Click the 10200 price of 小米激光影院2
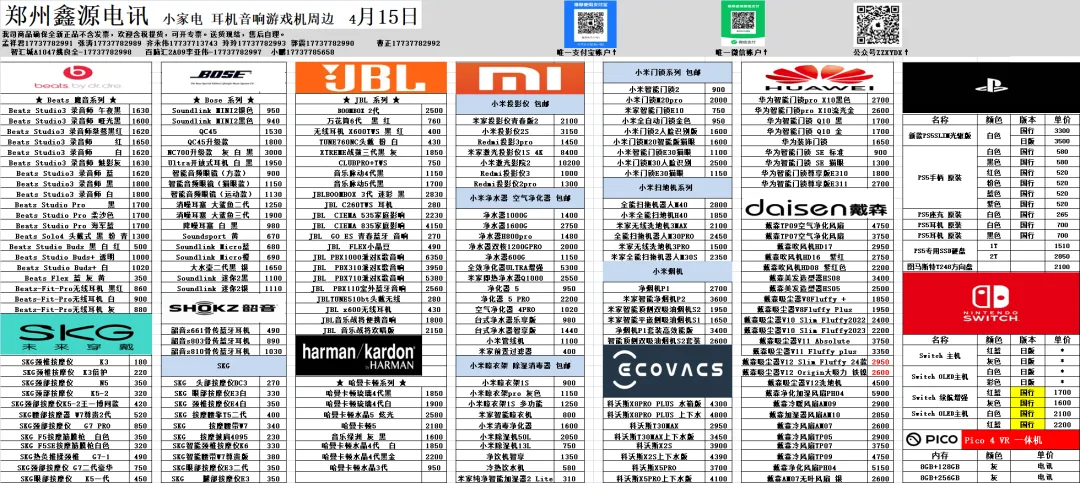The width and height of the screenshot is (1080, 483). (570, 163)
